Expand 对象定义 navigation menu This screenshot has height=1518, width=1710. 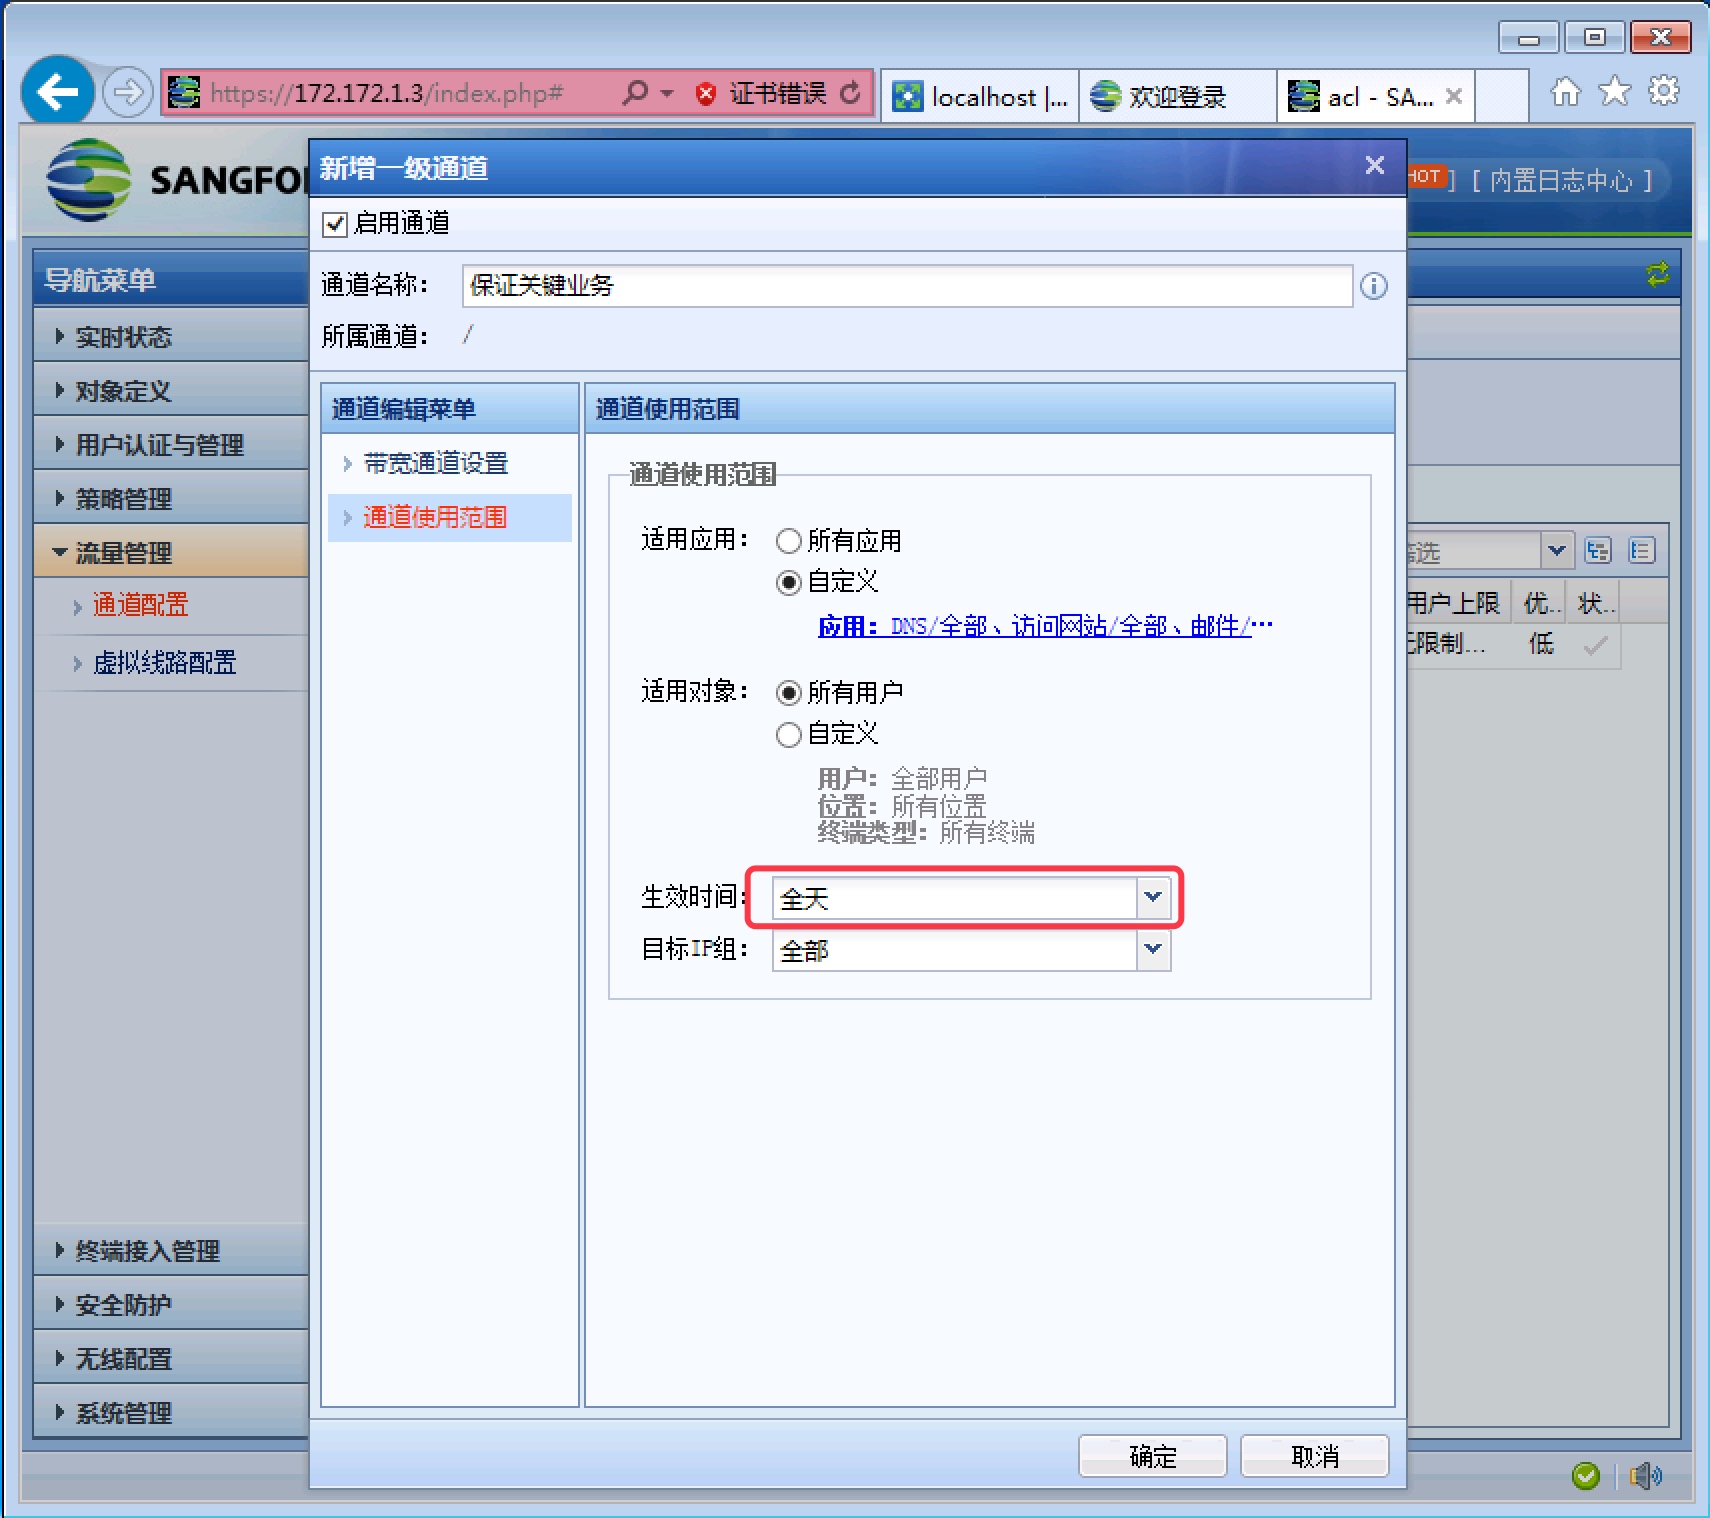point(170,390)
